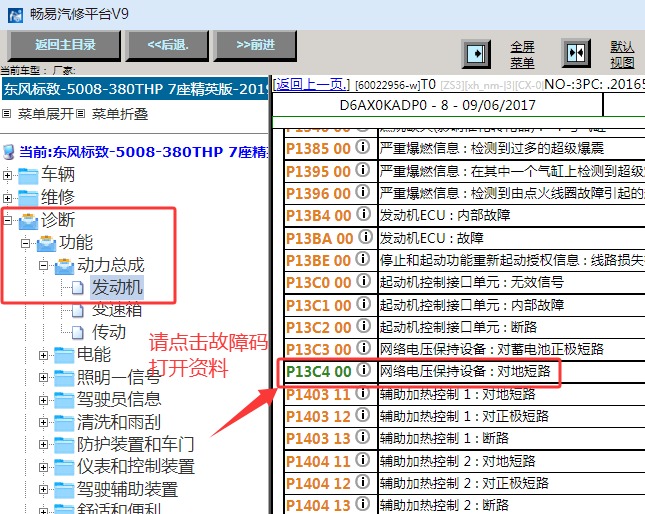Click the current vehicle computer icon
The width and height of the screenshot is (645, 514).
9,152
